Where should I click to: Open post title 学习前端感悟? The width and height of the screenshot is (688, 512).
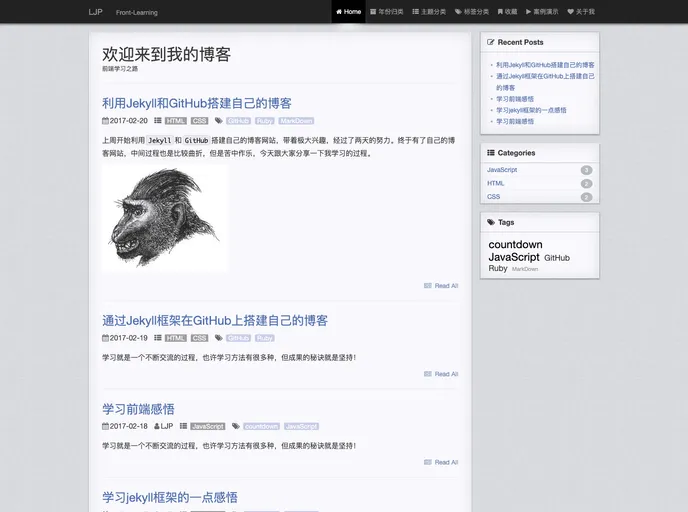tap(138, 409)
